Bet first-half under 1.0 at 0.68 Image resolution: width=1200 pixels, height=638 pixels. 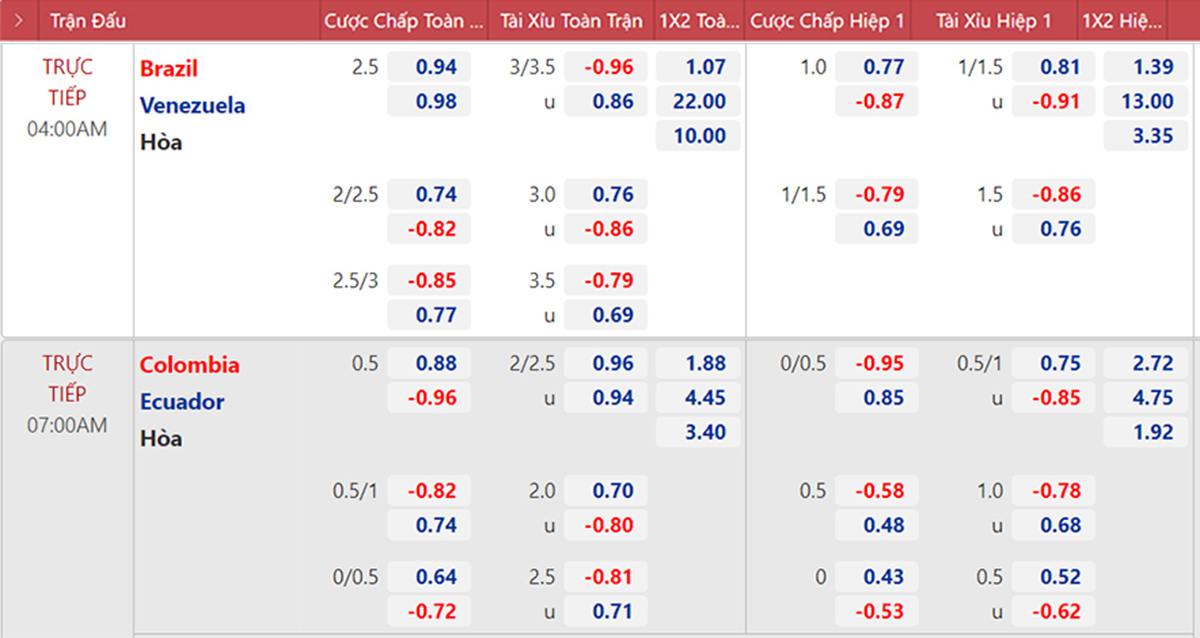(x=1054, y=524)
